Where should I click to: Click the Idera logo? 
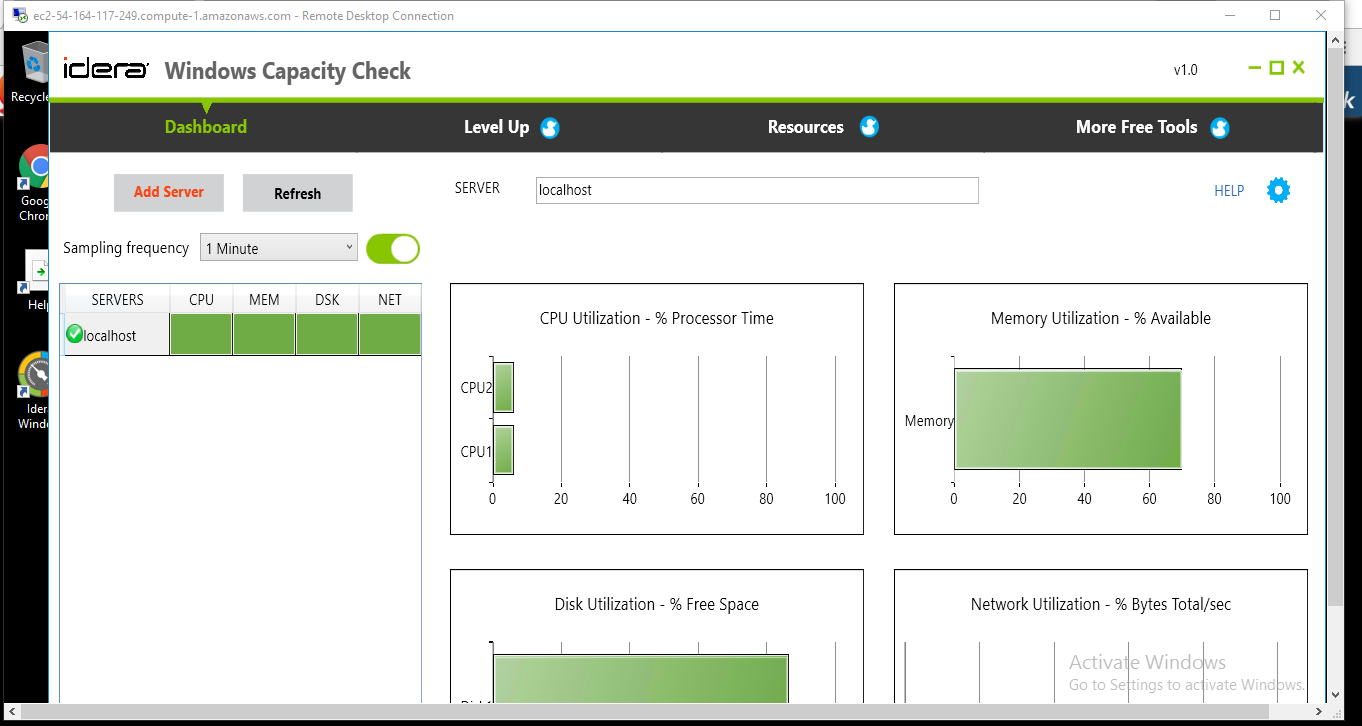pyautogui.click(x=106, y=70)
